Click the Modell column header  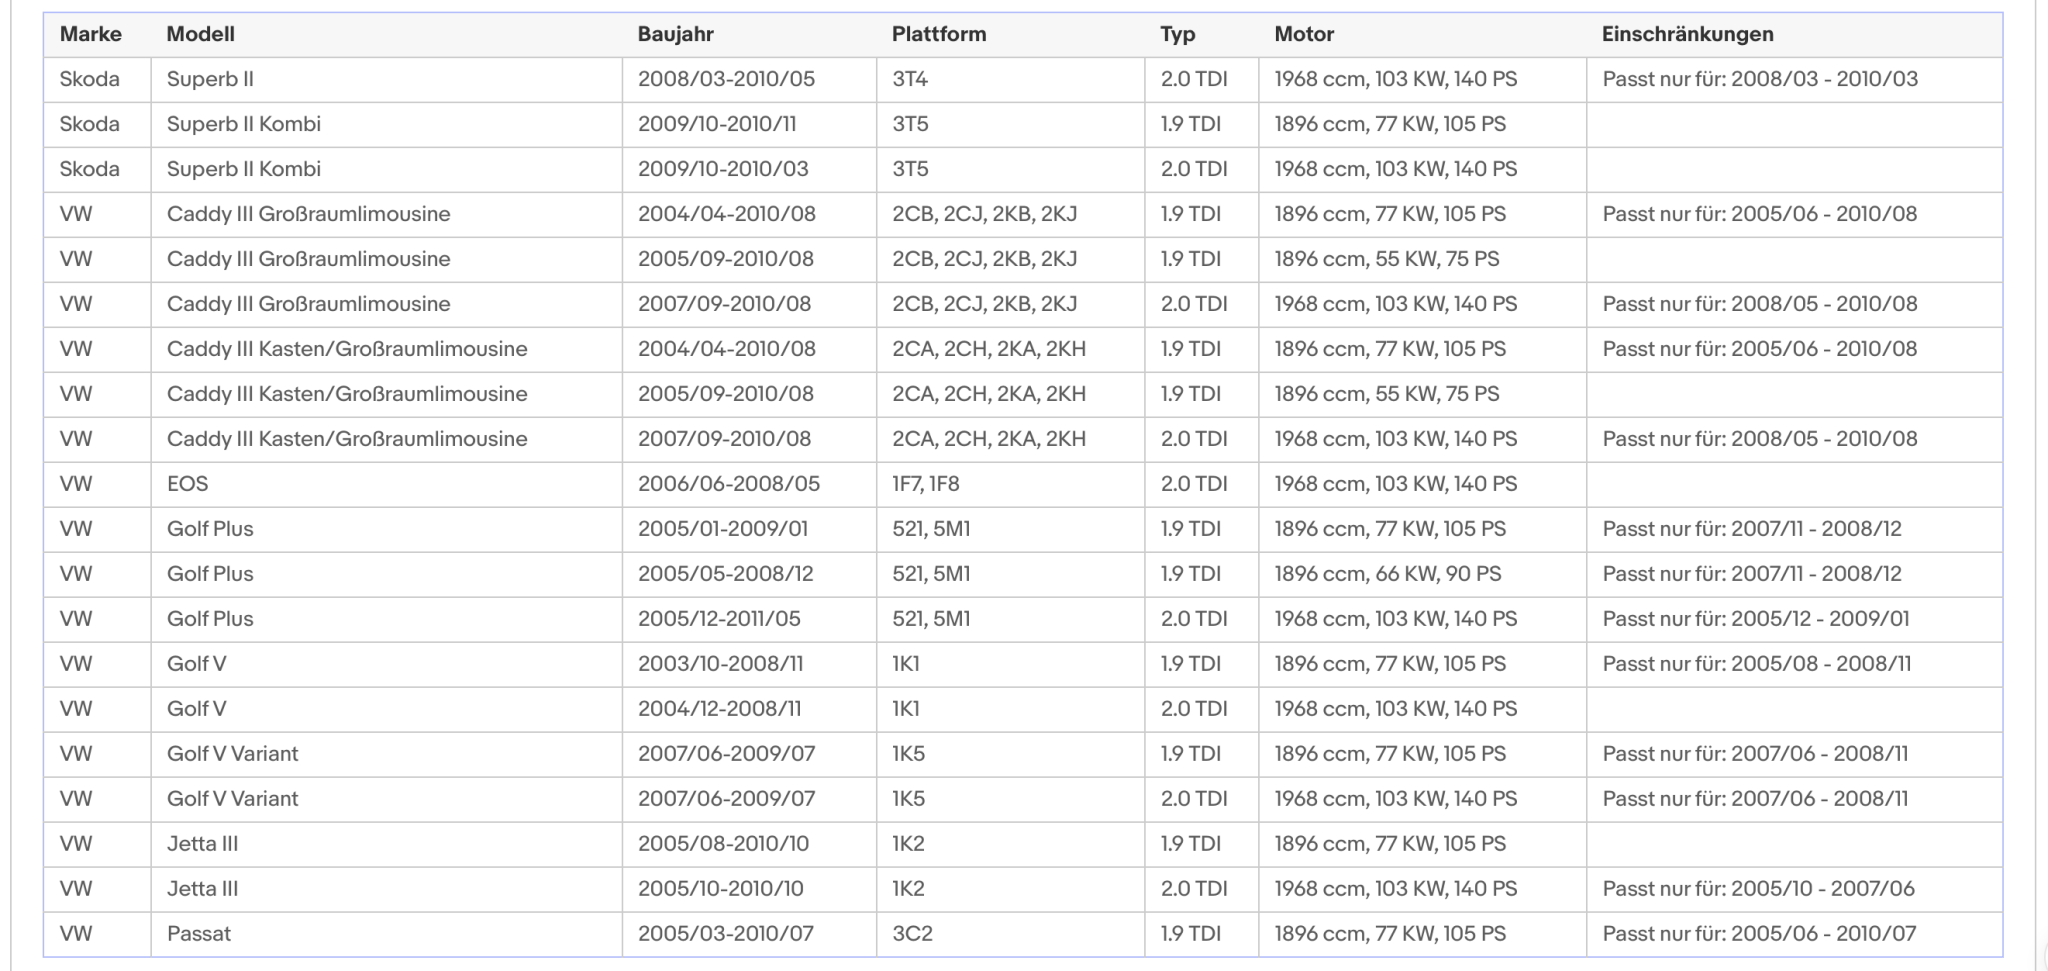[x=201, y=34]
